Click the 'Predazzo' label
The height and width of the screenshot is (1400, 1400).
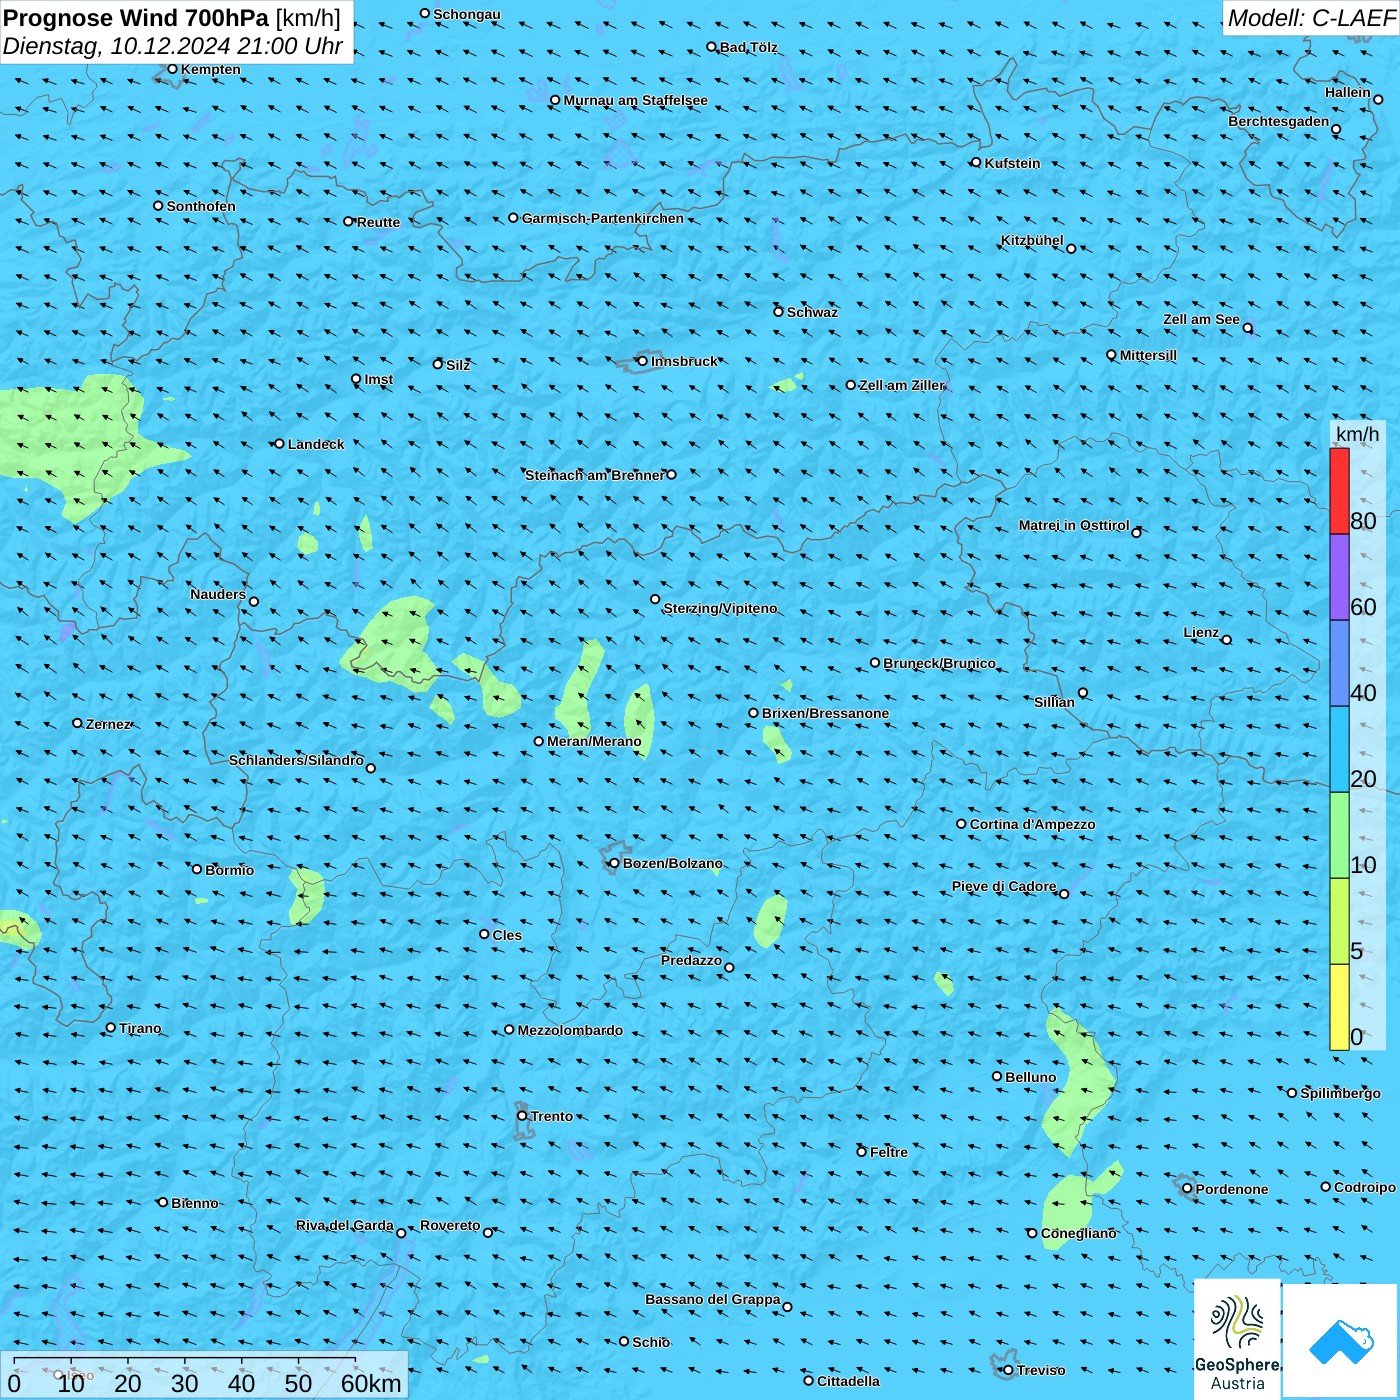click(691, 960)
